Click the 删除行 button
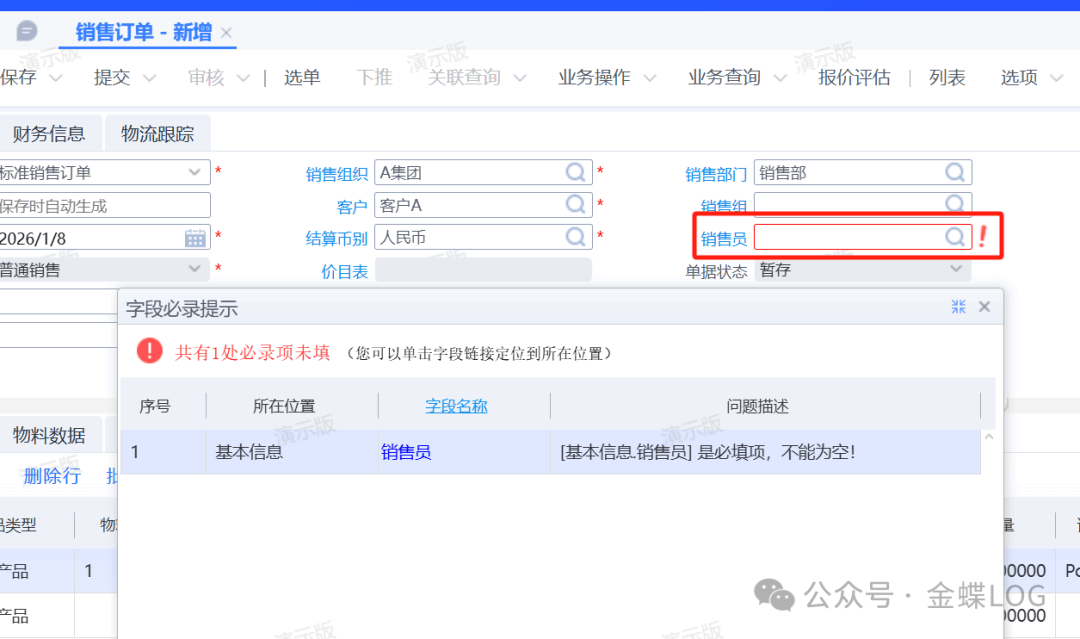Viewport: 1080px width, 639px height. [x=52, y=476]
